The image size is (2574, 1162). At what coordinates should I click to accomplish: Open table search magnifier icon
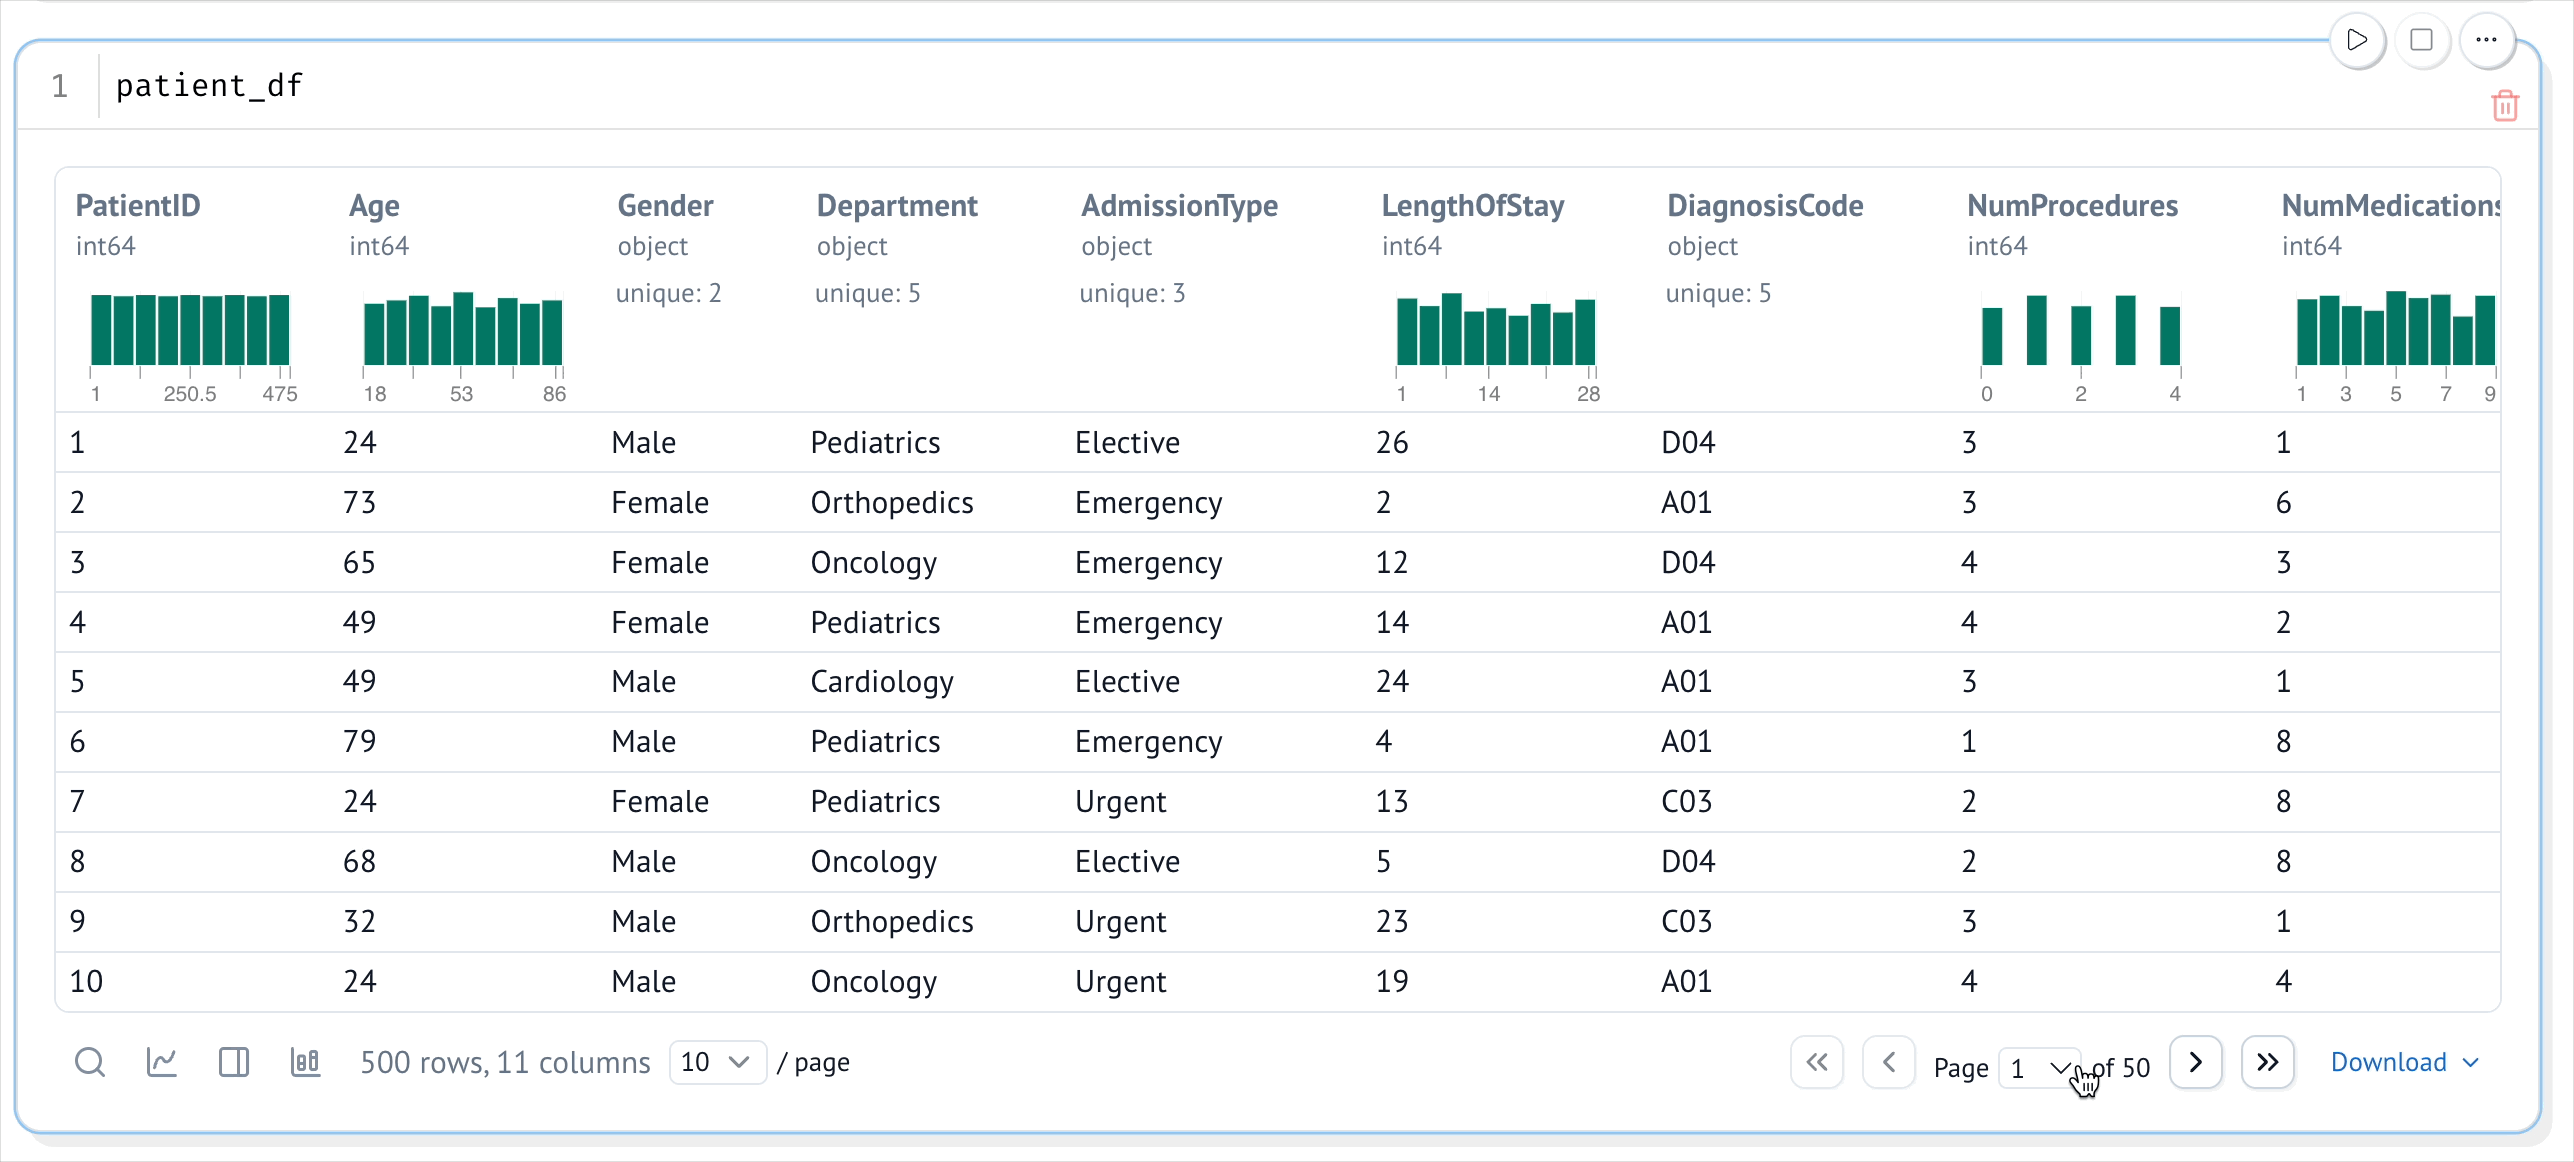click(90, 1062)
